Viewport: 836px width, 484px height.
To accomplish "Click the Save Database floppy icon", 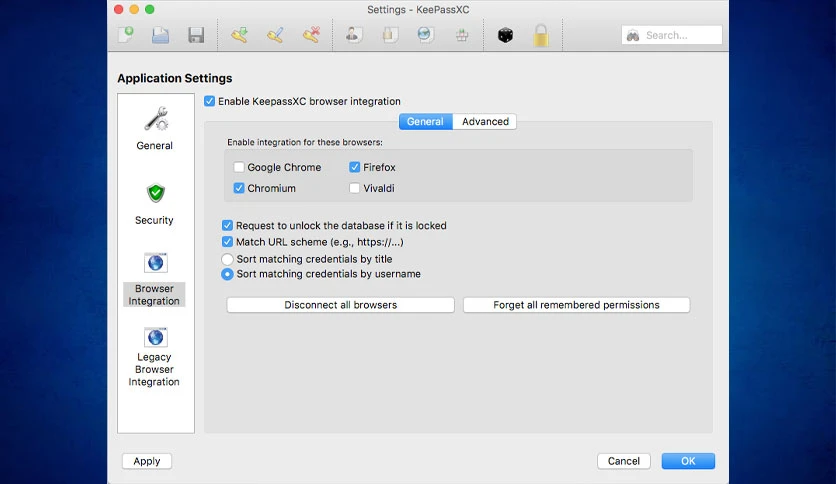I will (196, 35).
